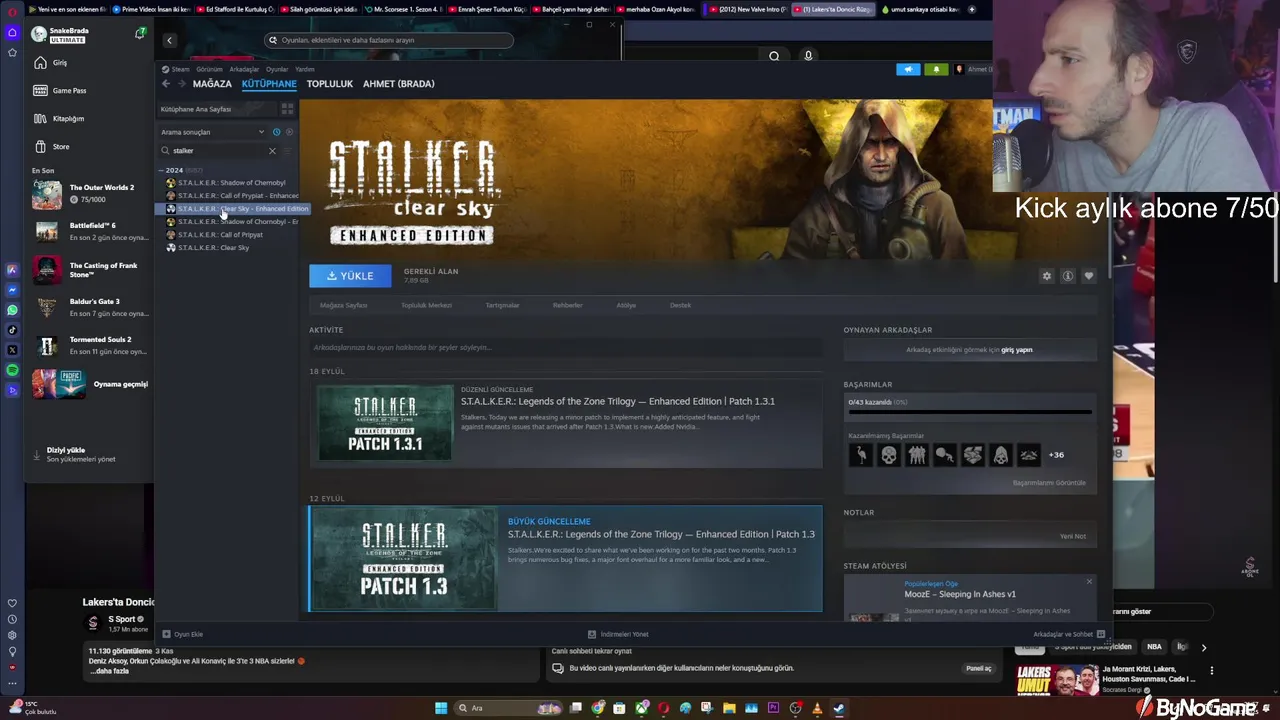Show the +36 remaining achievements

click(x=1056, y=455)
